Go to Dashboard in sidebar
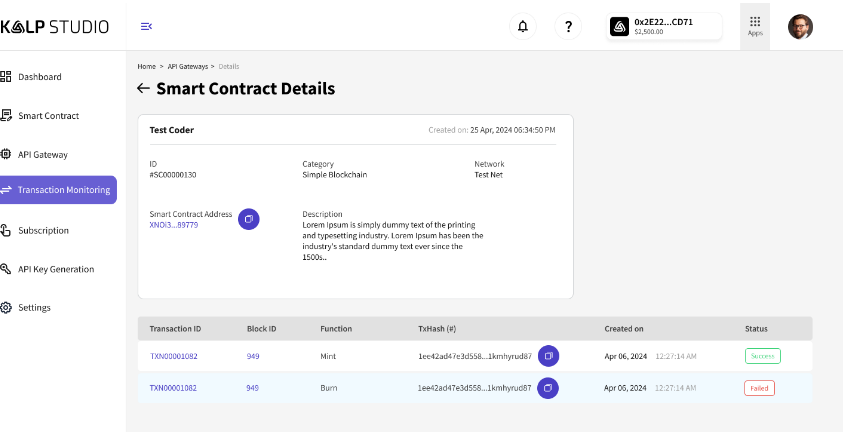 (39, 77)
